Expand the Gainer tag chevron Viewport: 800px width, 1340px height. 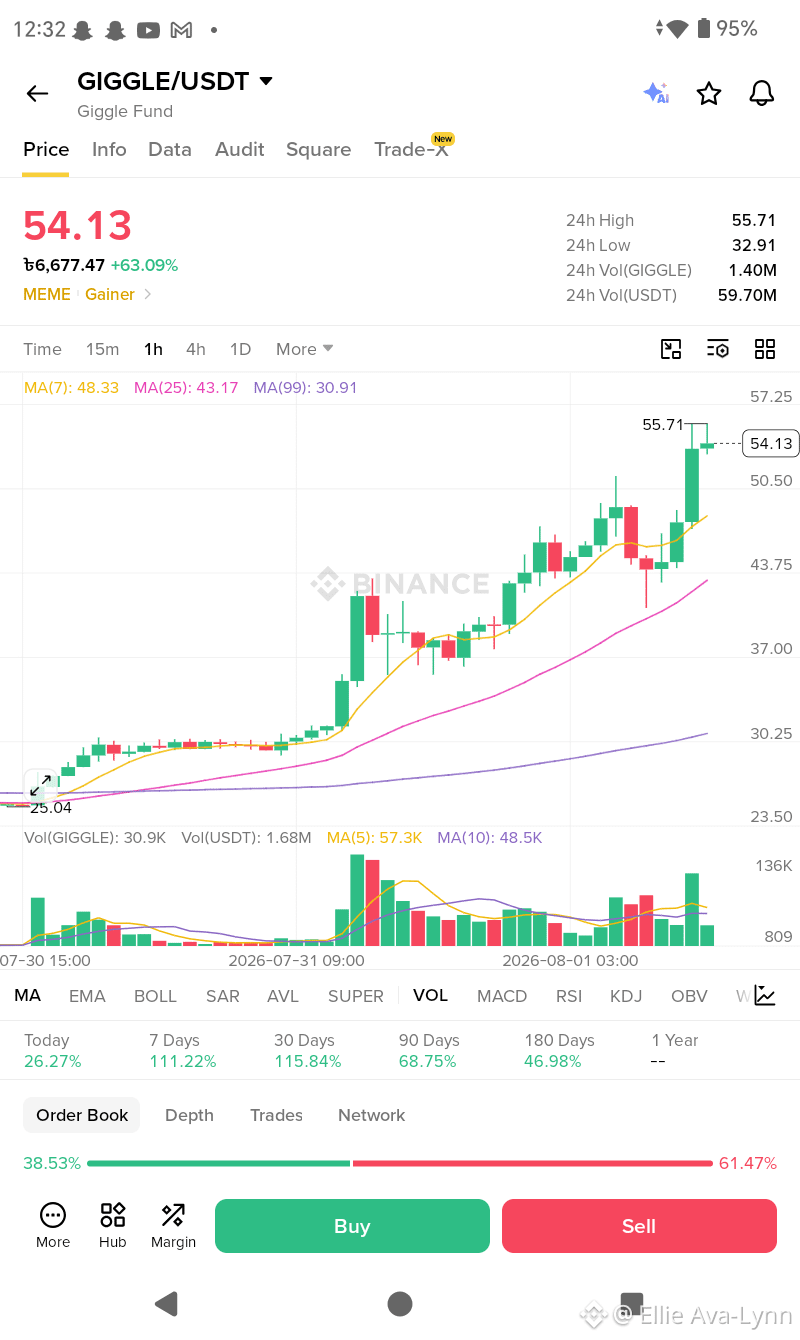point(148,294)
